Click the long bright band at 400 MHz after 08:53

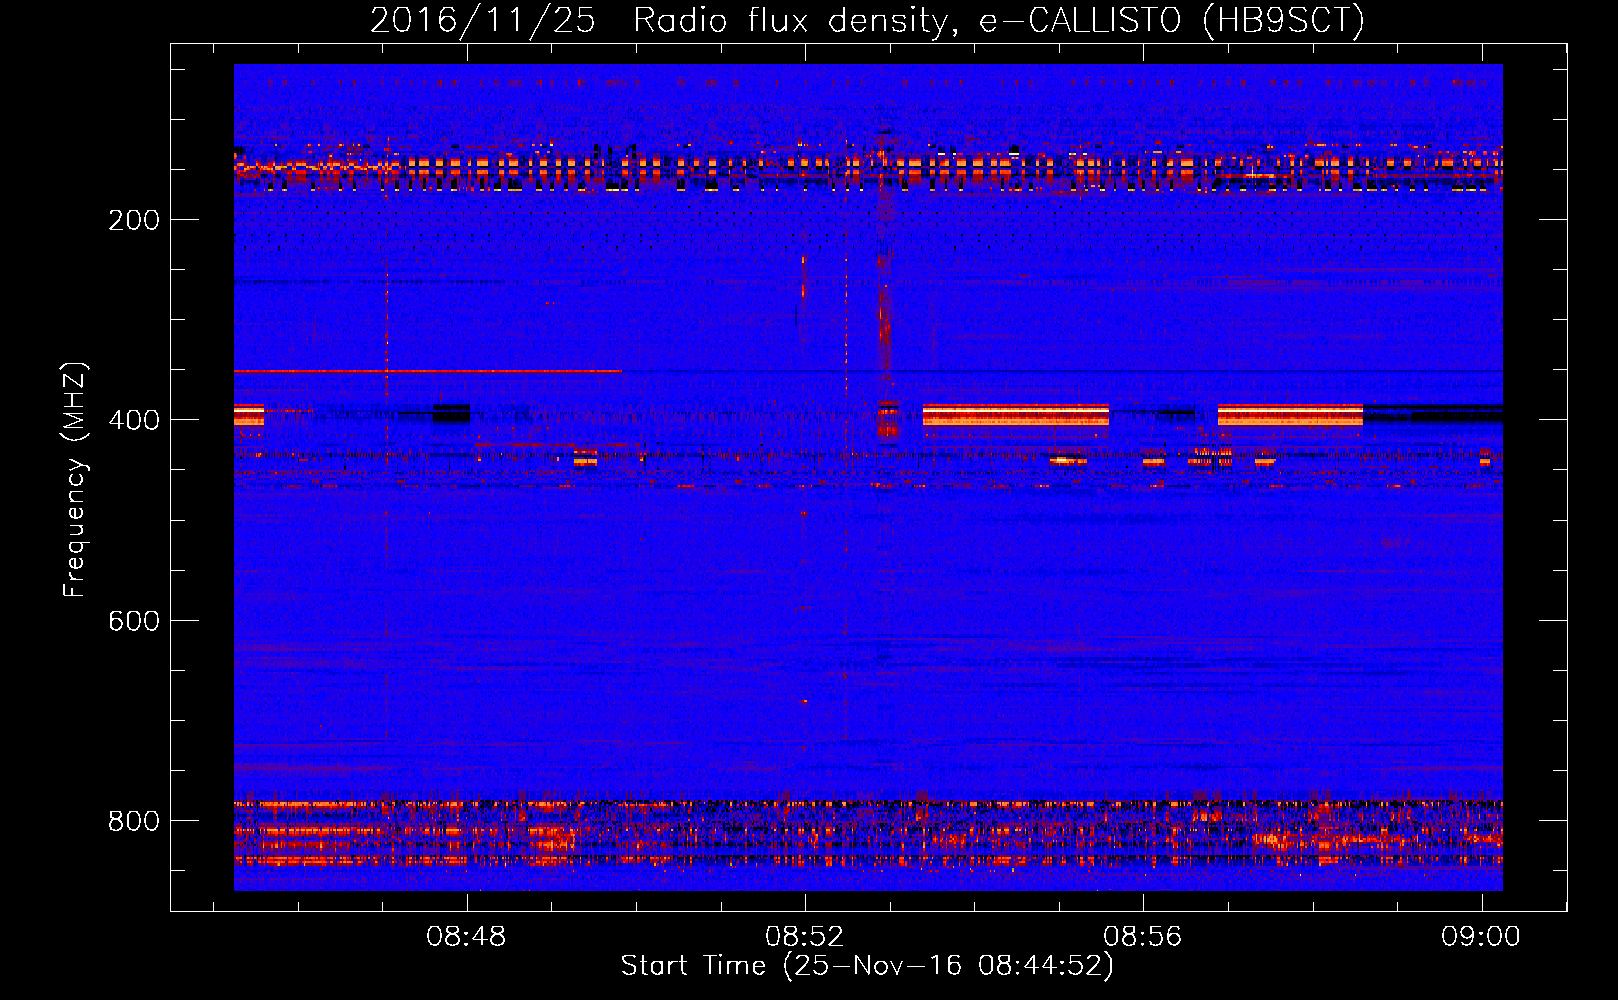1016,415
